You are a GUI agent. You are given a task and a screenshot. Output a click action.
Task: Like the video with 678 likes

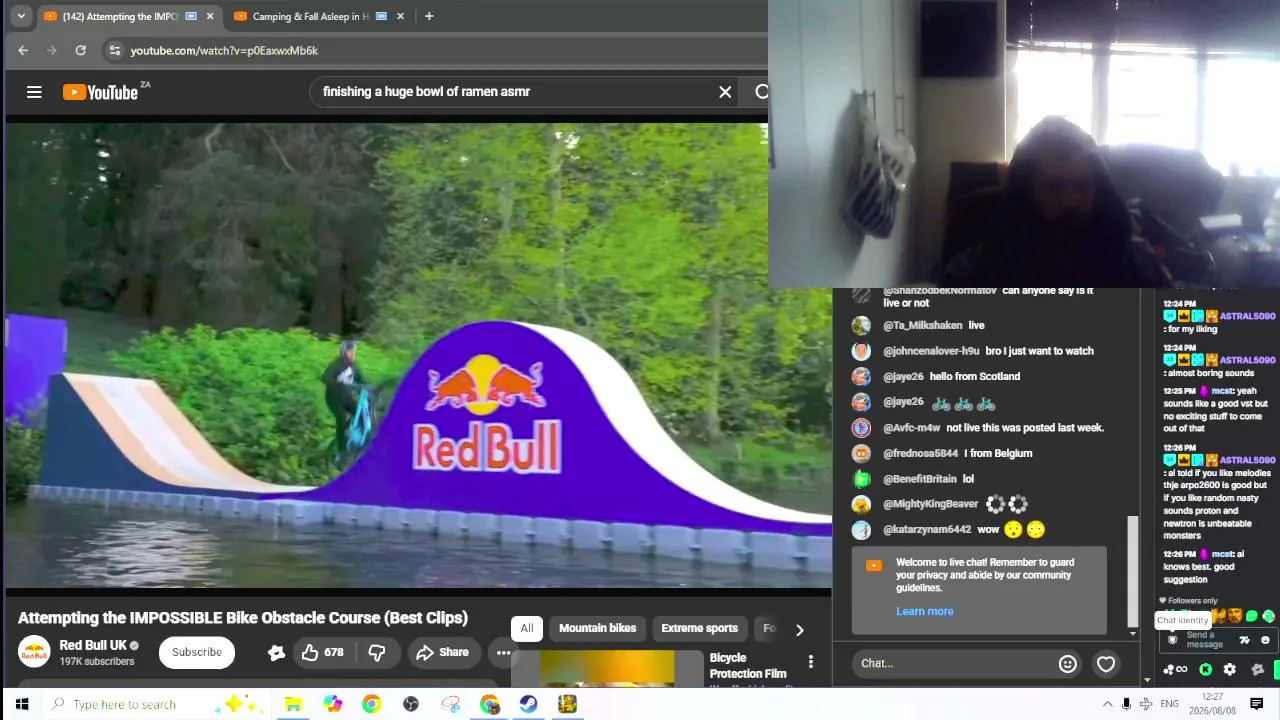coord(322,652)
